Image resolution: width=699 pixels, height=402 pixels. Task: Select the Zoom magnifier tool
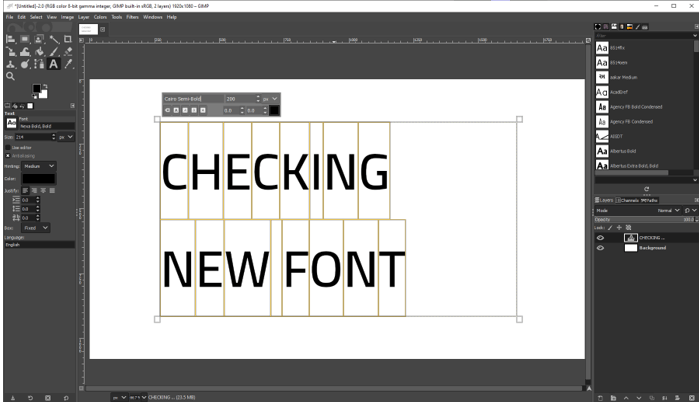pyautogui.click(x=10, y=76)
